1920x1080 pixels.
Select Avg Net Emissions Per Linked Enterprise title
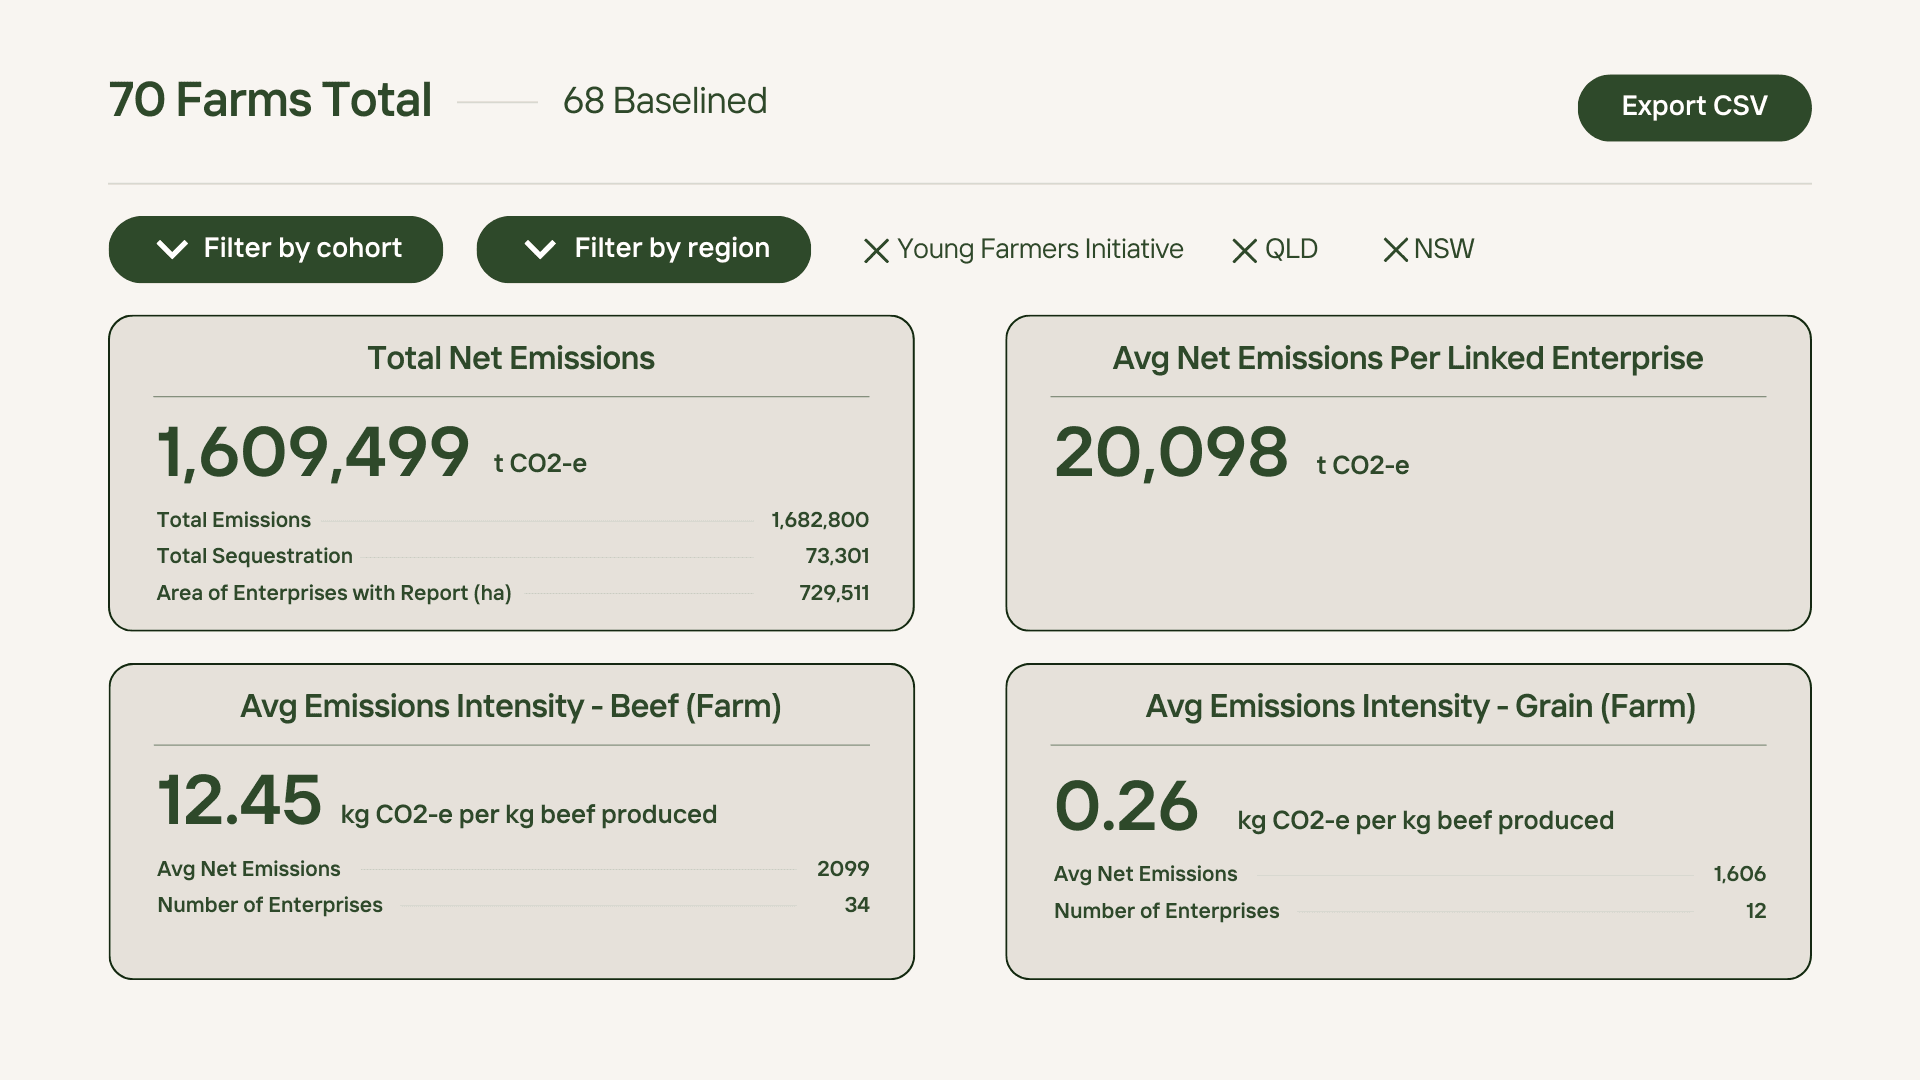point(1407,358)
